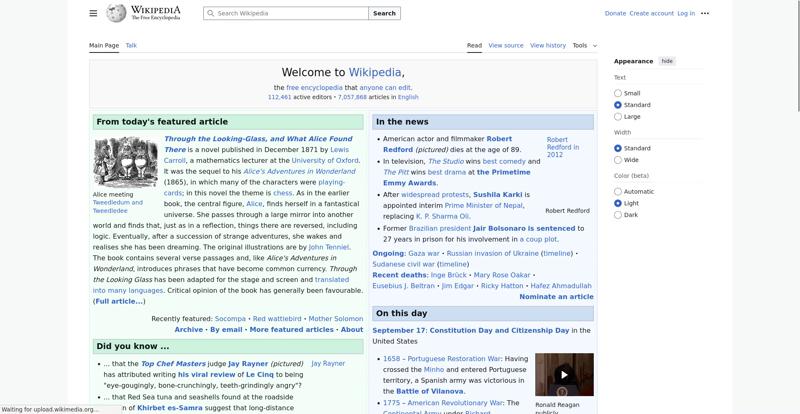Open Alice's Adventures in Wonderland link
The height and width of the screenshot is (414, 800).
[x=299, y=172]
